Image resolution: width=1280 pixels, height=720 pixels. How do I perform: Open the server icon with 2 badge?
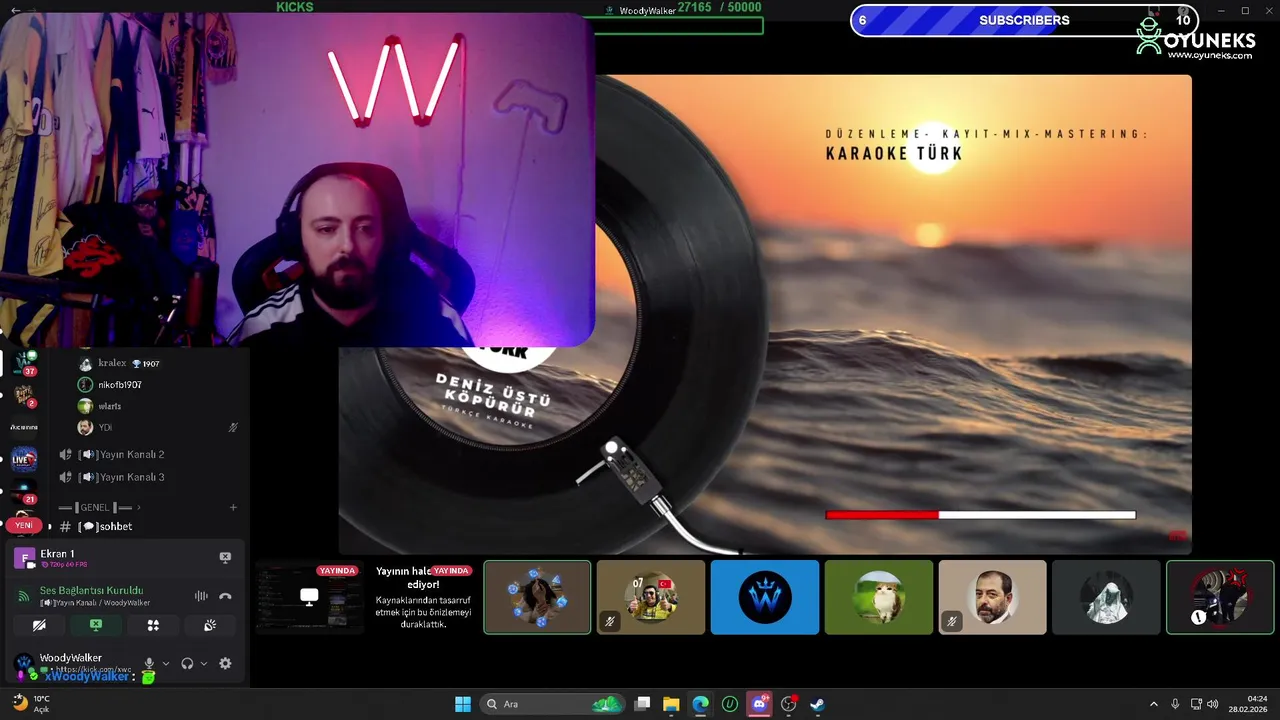coord(24,395)
